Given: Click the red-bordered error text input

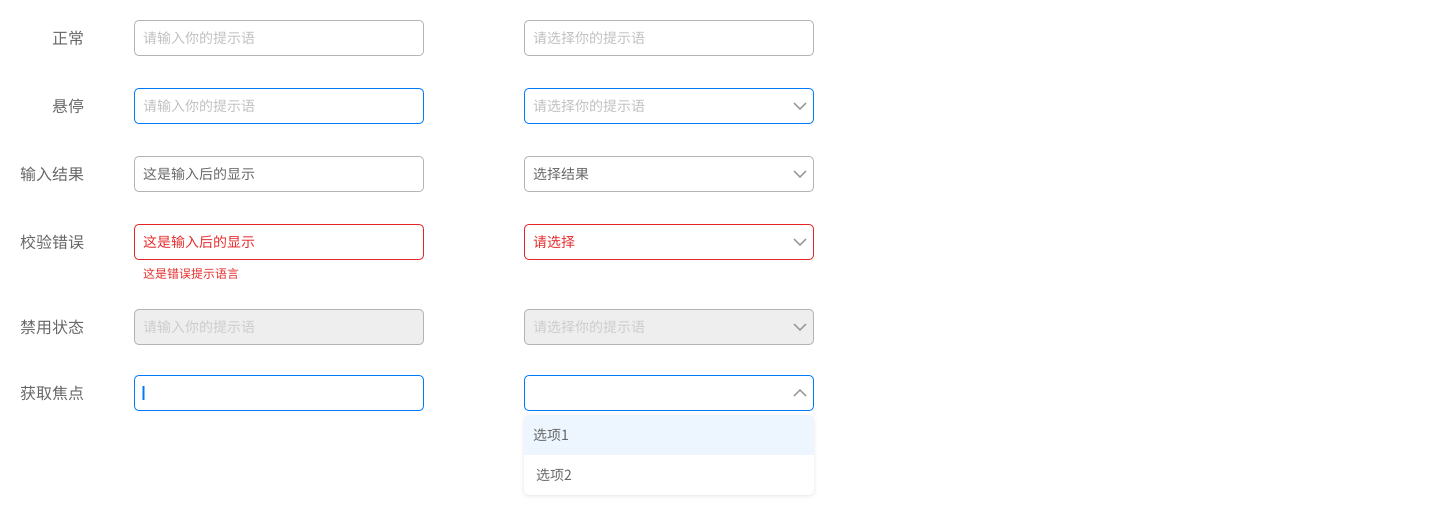Looking at the screenshot, I should [278, 242].
